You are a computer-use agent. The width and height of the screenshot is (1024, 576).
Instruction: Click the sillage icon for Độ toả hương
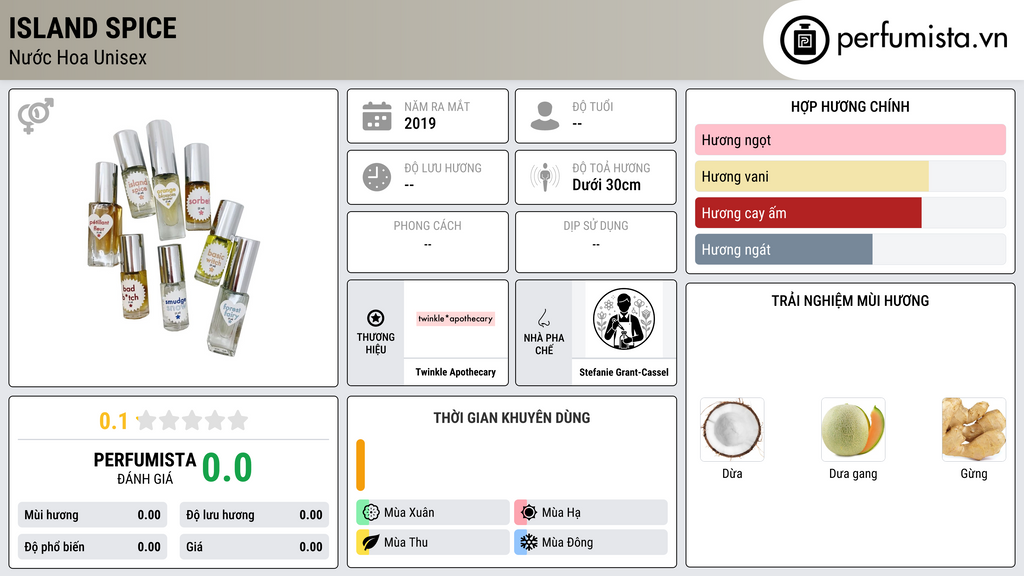pos(545,177)
